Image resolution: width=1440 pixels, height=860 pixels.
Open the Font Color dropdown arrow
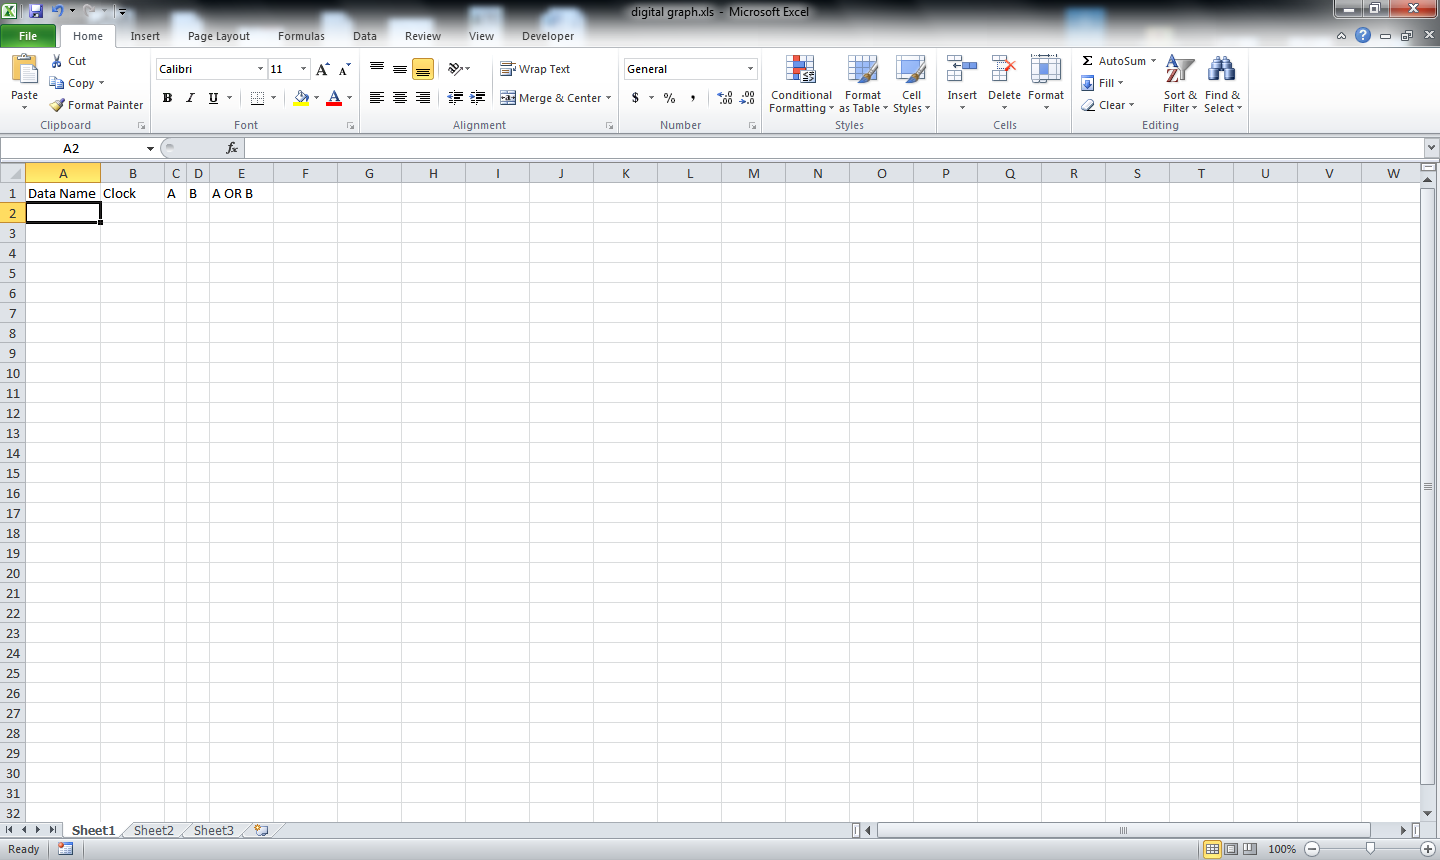point(349,98)
